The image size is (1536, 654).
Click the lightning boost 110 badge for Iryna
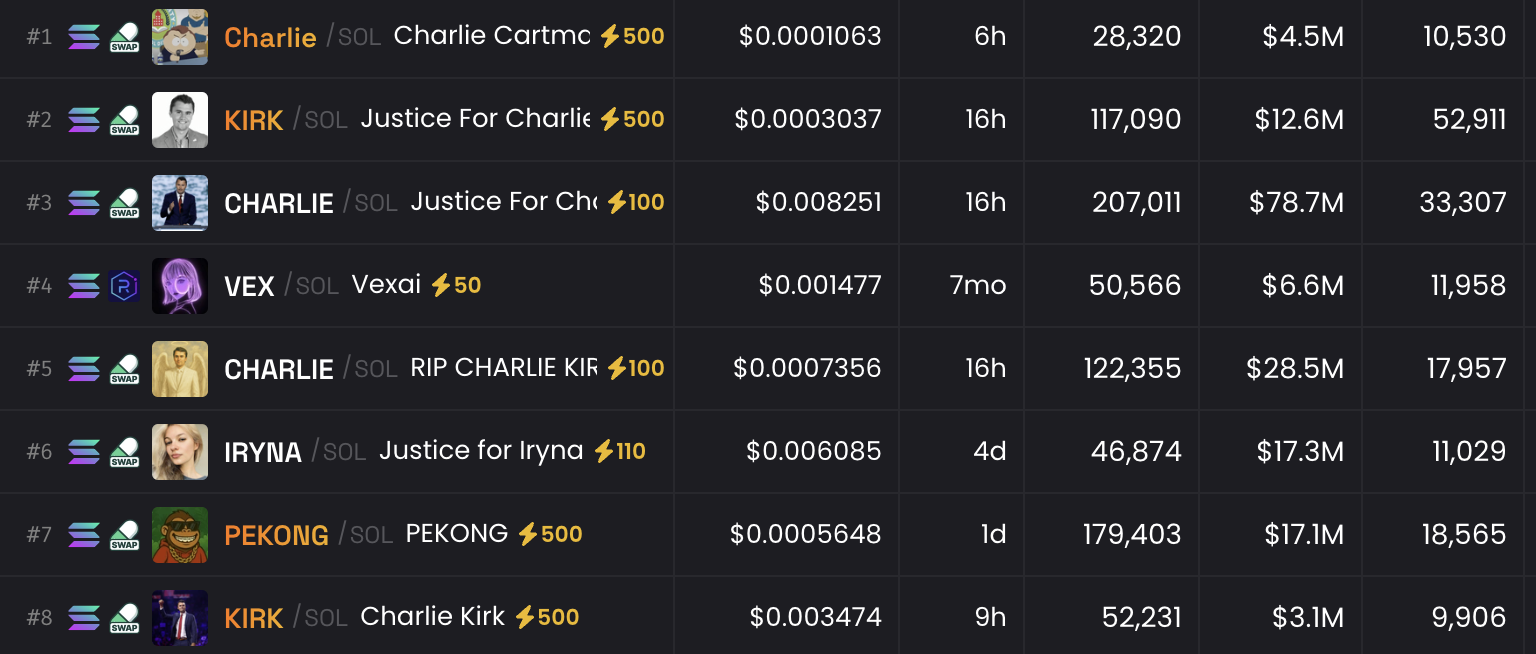619,452
